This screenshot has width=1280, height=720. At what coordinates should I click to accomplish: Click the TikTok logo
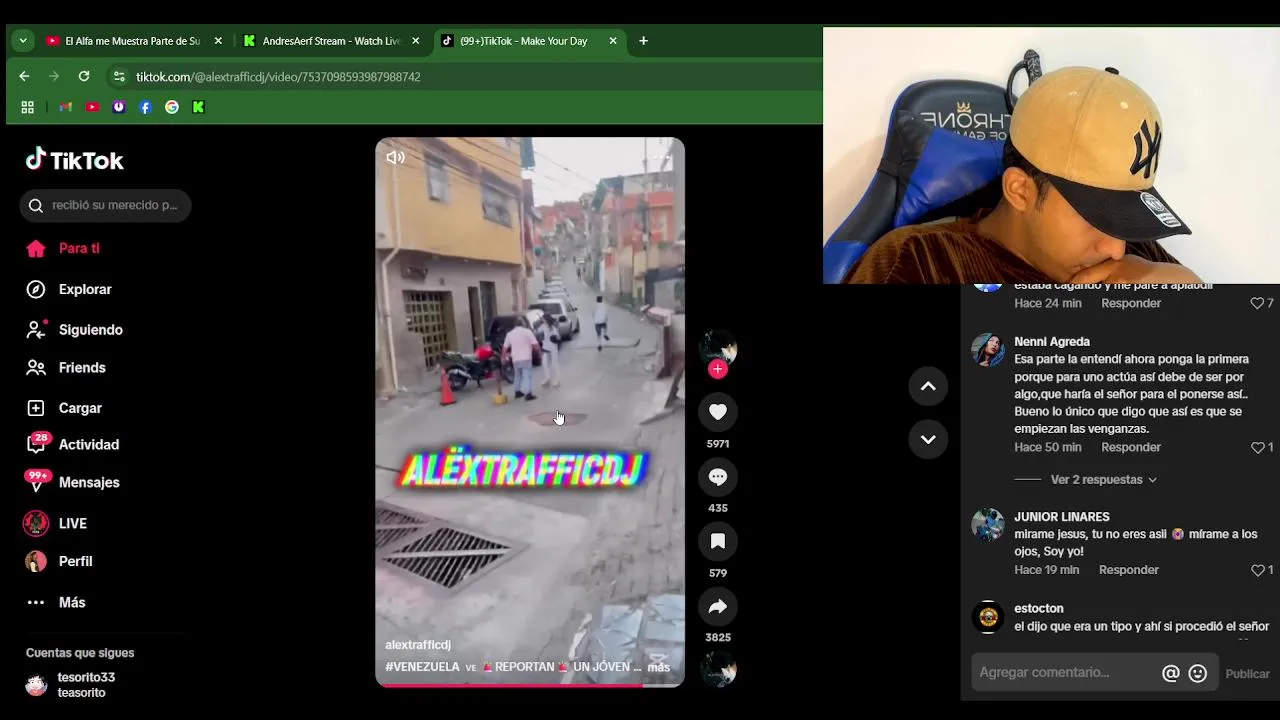pos(75,160)
